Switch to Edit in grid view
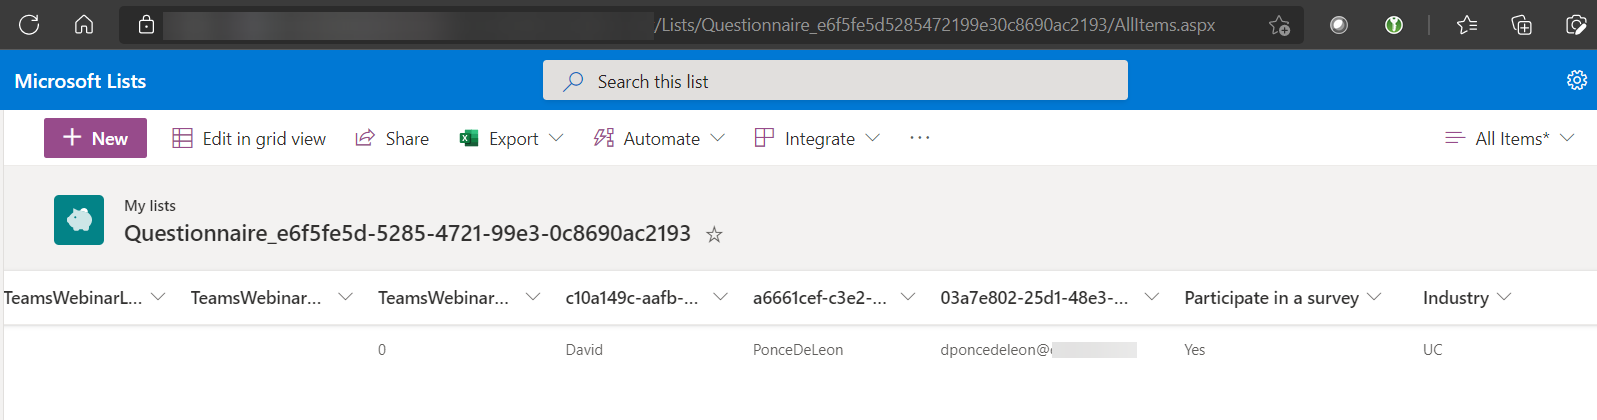This screenshot has height=420, width=1597. coord(249,138)
